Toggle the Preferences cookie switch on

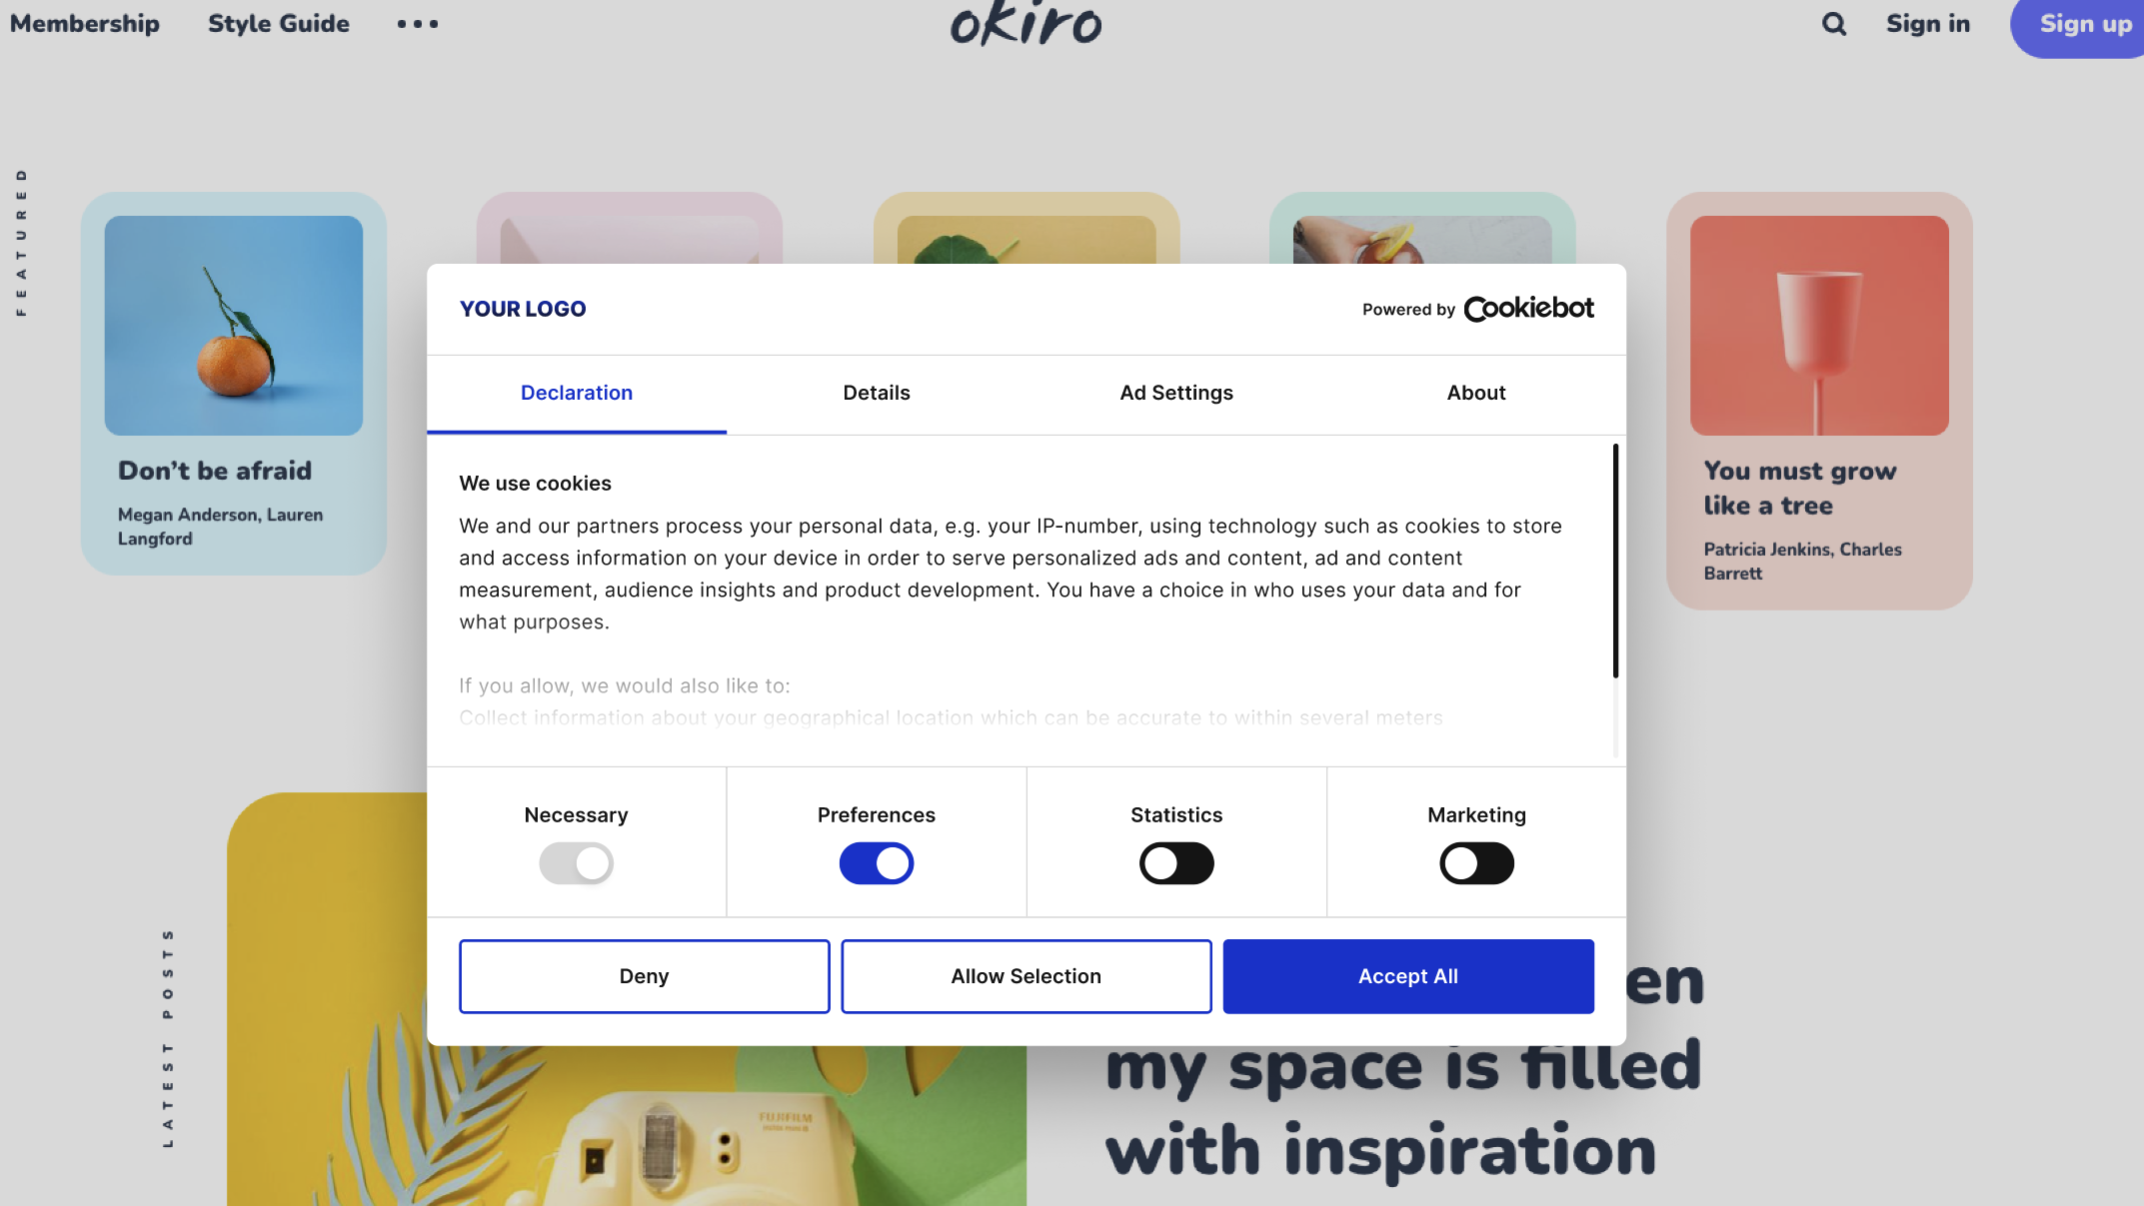876,863
